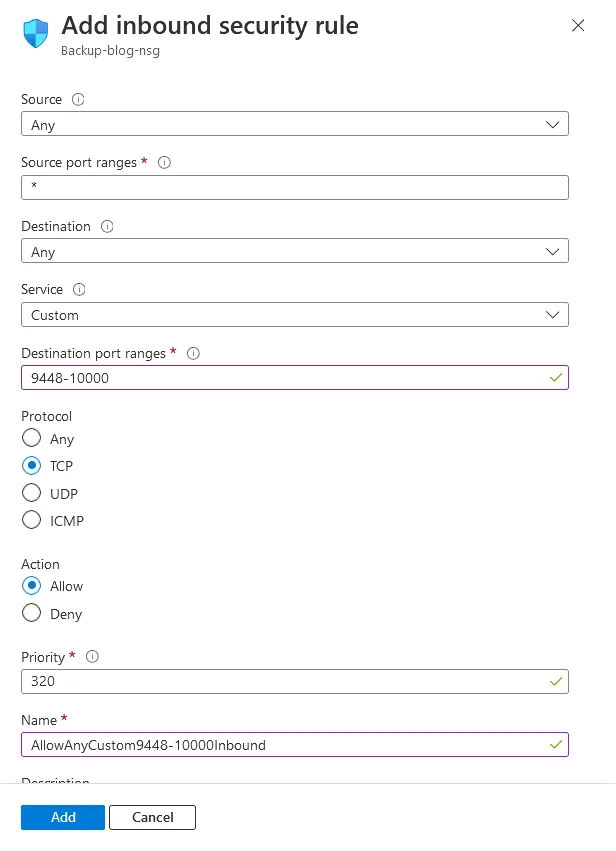
Task: Click the Cancel button
Action: click(152, 817)
